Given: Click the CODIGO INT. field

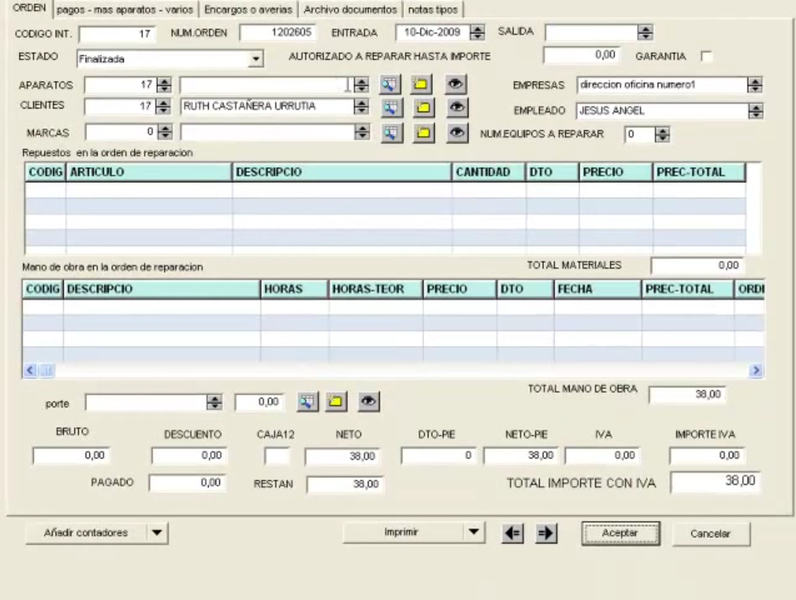Looking at the screenshot, I should pyautogui.click(x=117, y=34).
